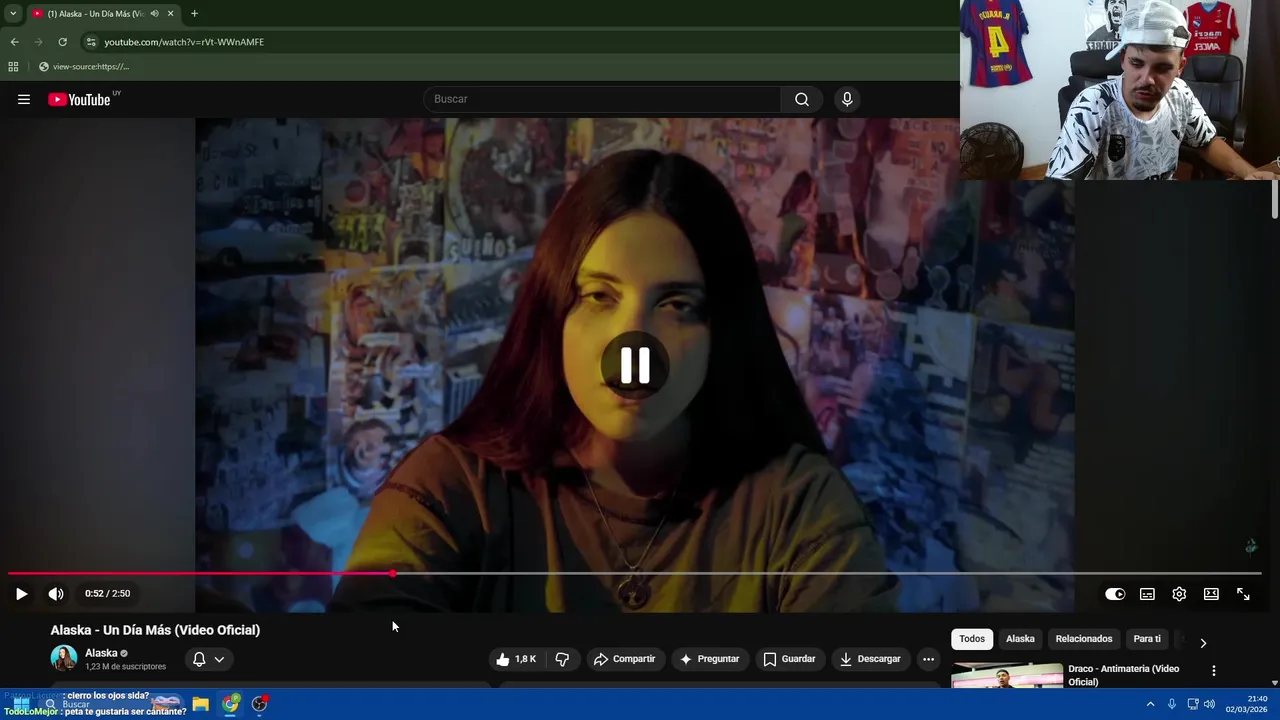Click the taskbar microphone tray icon
The image size is (1280, 720).
pos(1172,704)
